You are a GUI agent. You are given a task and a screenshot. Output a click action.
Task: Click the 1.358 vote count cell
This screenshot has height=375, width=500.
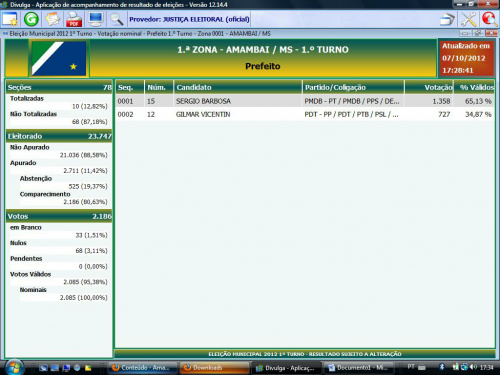tap(441, 101)
